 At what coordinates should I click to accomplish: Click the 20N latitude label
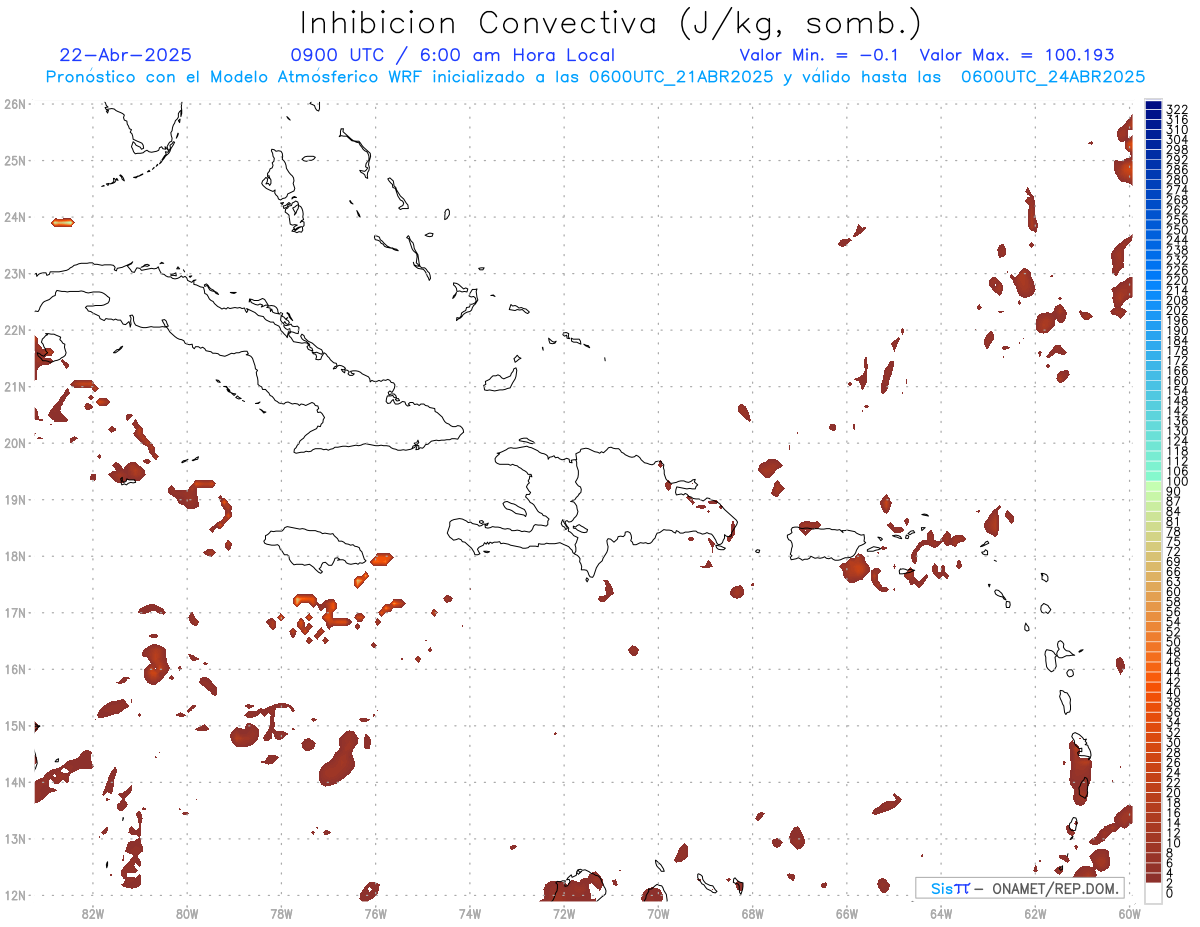coord(14,442)
